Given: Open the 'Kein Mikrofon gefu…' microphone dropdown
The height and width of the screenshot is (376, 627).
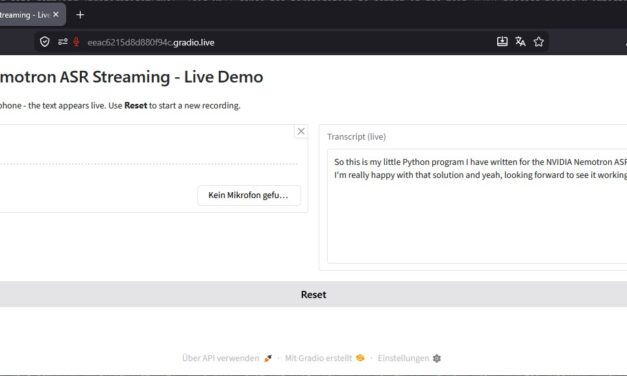Looking at the screenshot, I should click(249, 195).
